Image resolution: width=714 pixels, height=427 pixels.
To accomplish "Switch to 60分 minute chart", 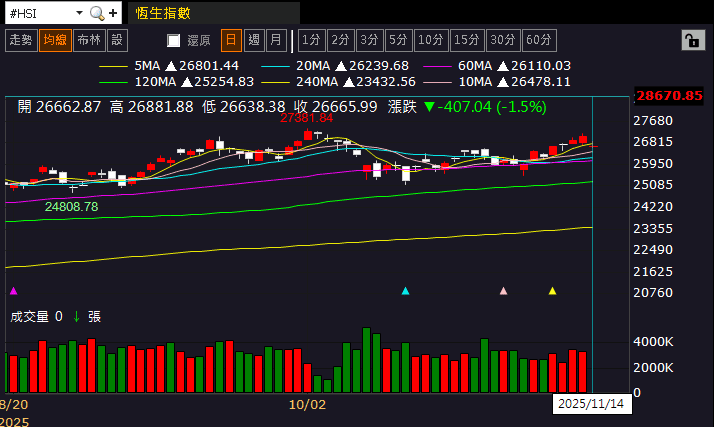I will [538, 40].
